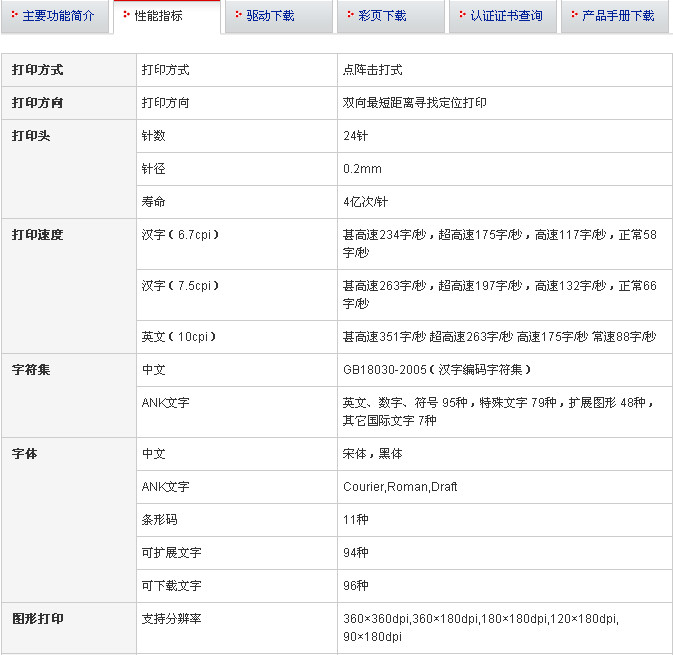The image size is (673, 655).
Task: Select the 打印速度 category cell
Action: point(38,235)
